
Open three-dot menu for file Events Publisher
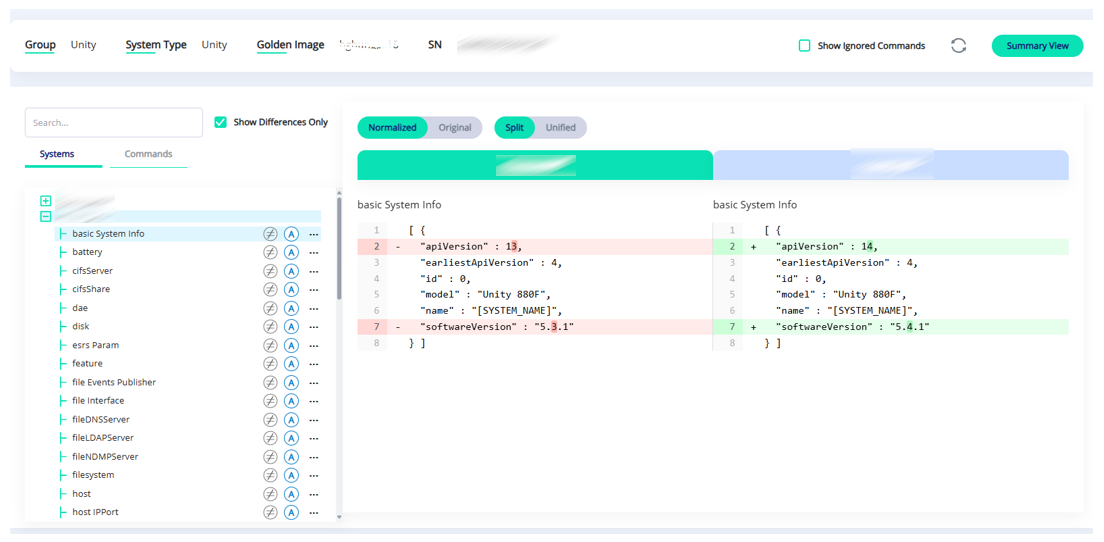pos(314,382)
